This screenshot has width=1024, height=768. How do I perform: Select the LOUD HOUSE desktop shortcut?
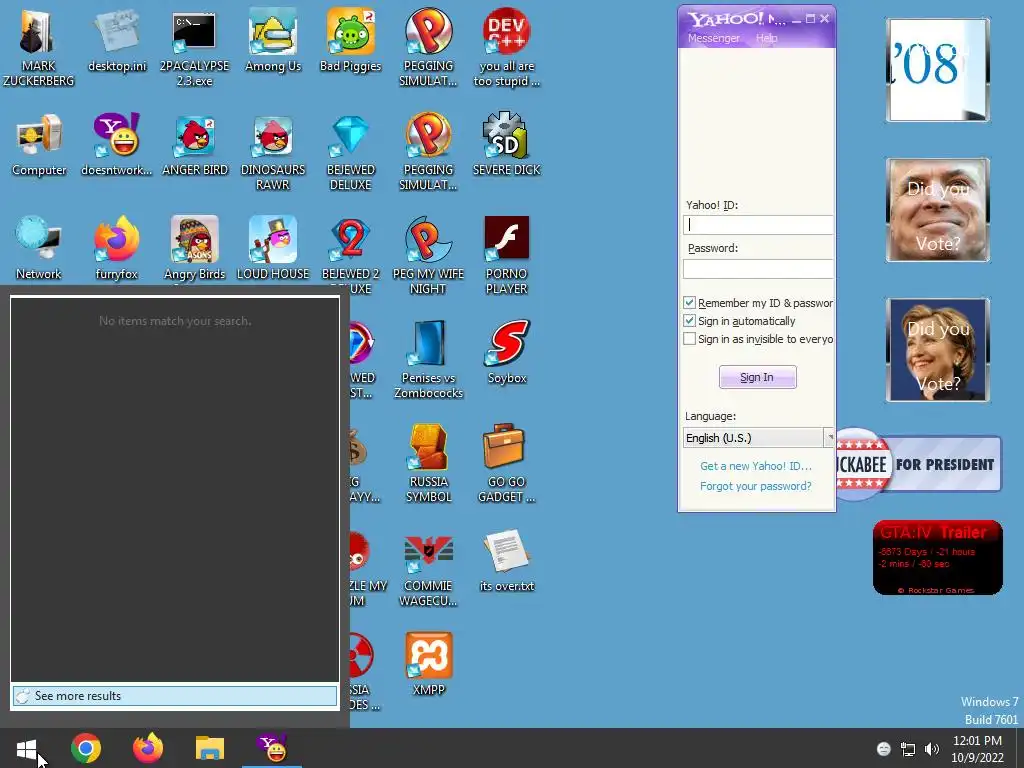273,248
